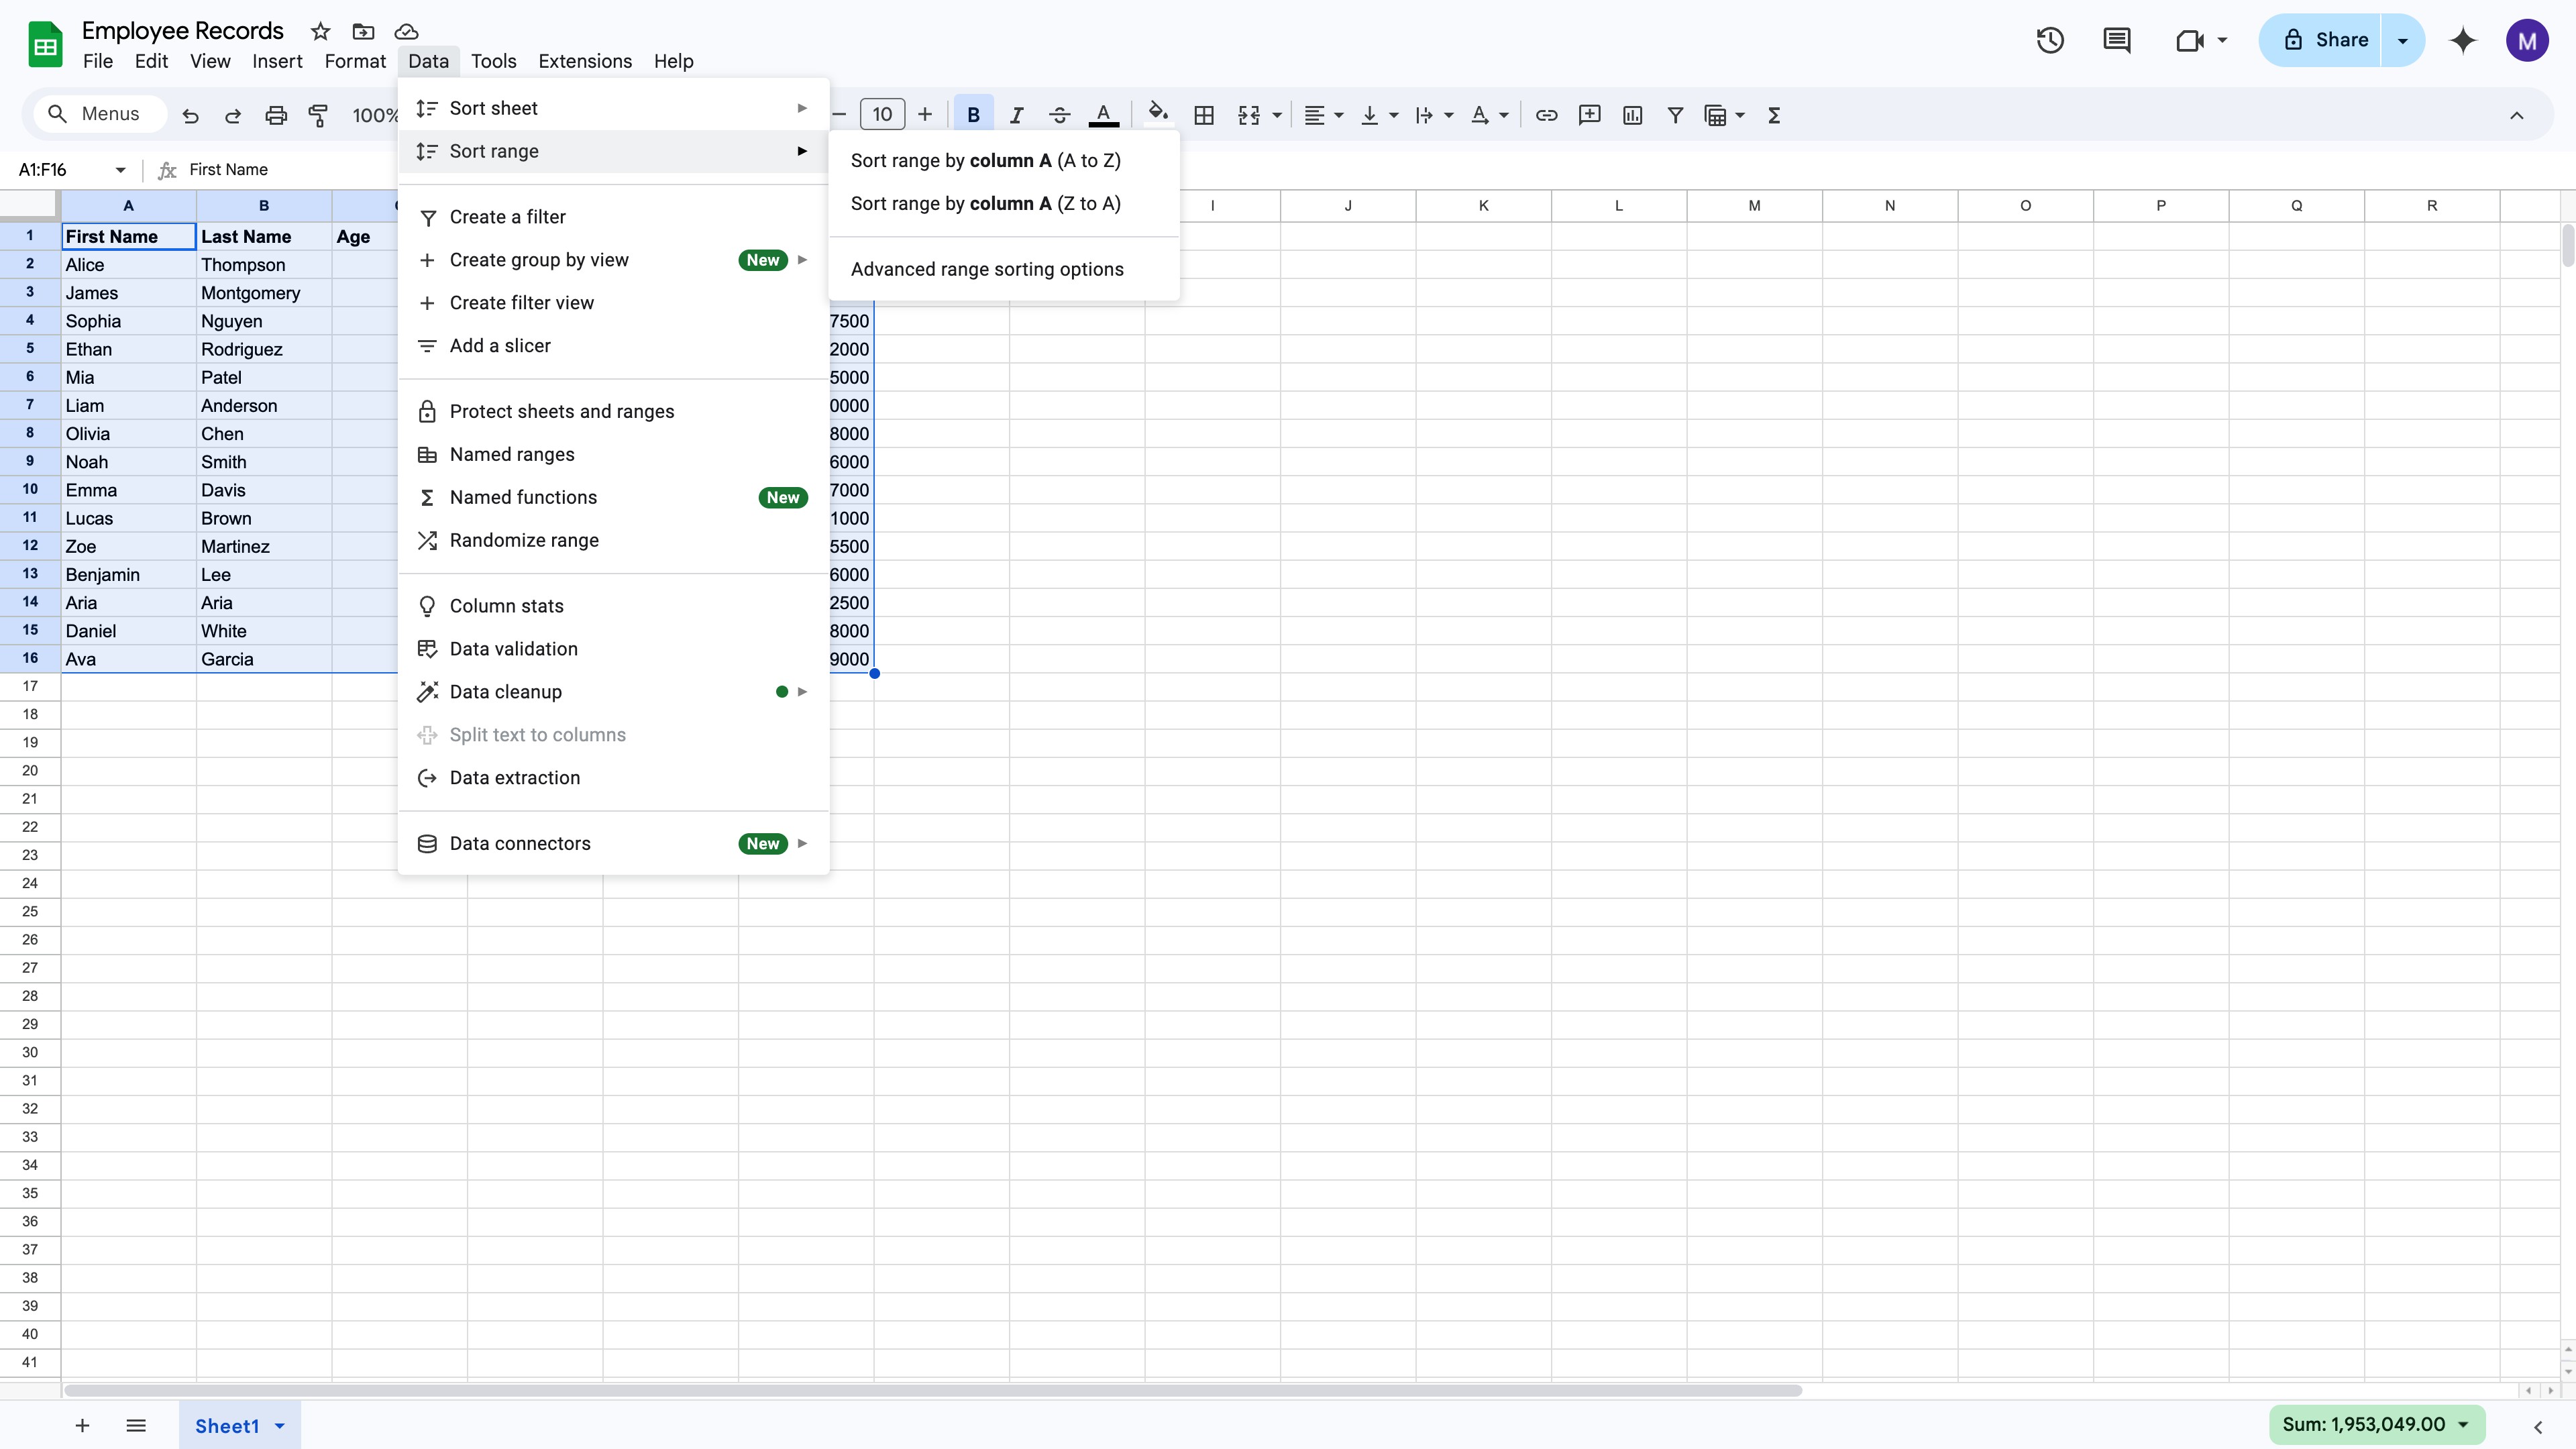Open the Extensions menu
The width and height of the screenshot is (2576, 1449).
585,61
